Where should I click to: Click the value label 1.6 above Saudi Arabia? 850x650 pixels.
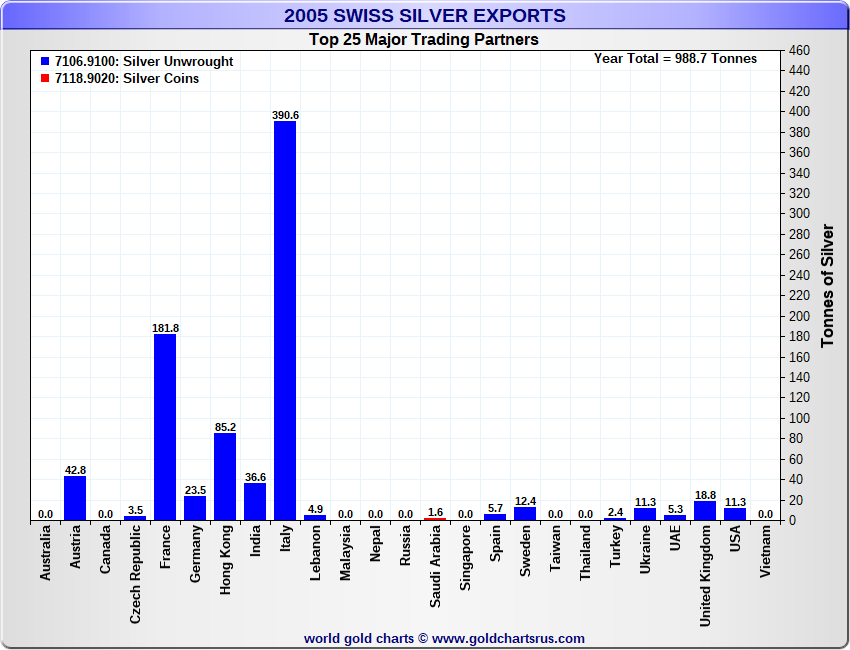coord(435,512)
